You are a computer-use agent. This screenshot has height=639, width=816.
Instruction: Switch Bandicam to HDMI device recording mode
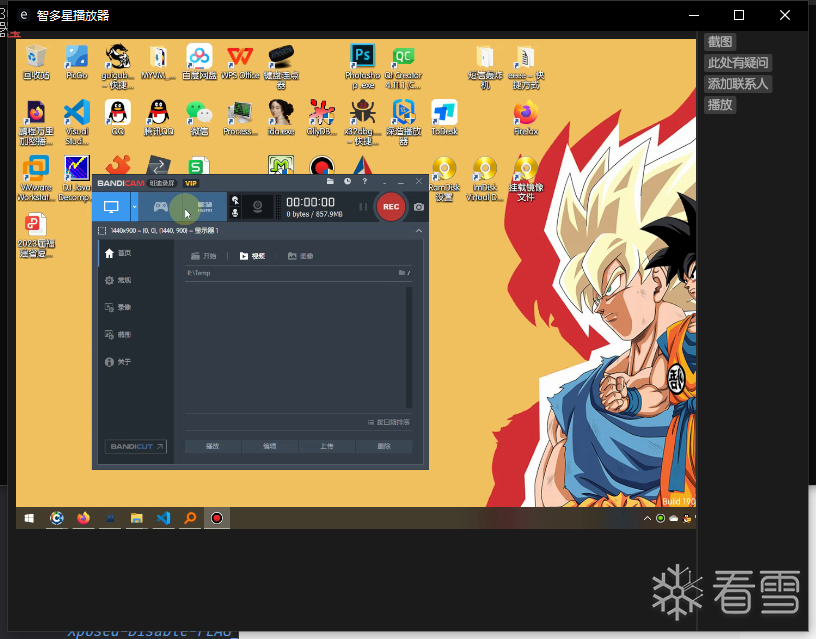tap(205, 207)
